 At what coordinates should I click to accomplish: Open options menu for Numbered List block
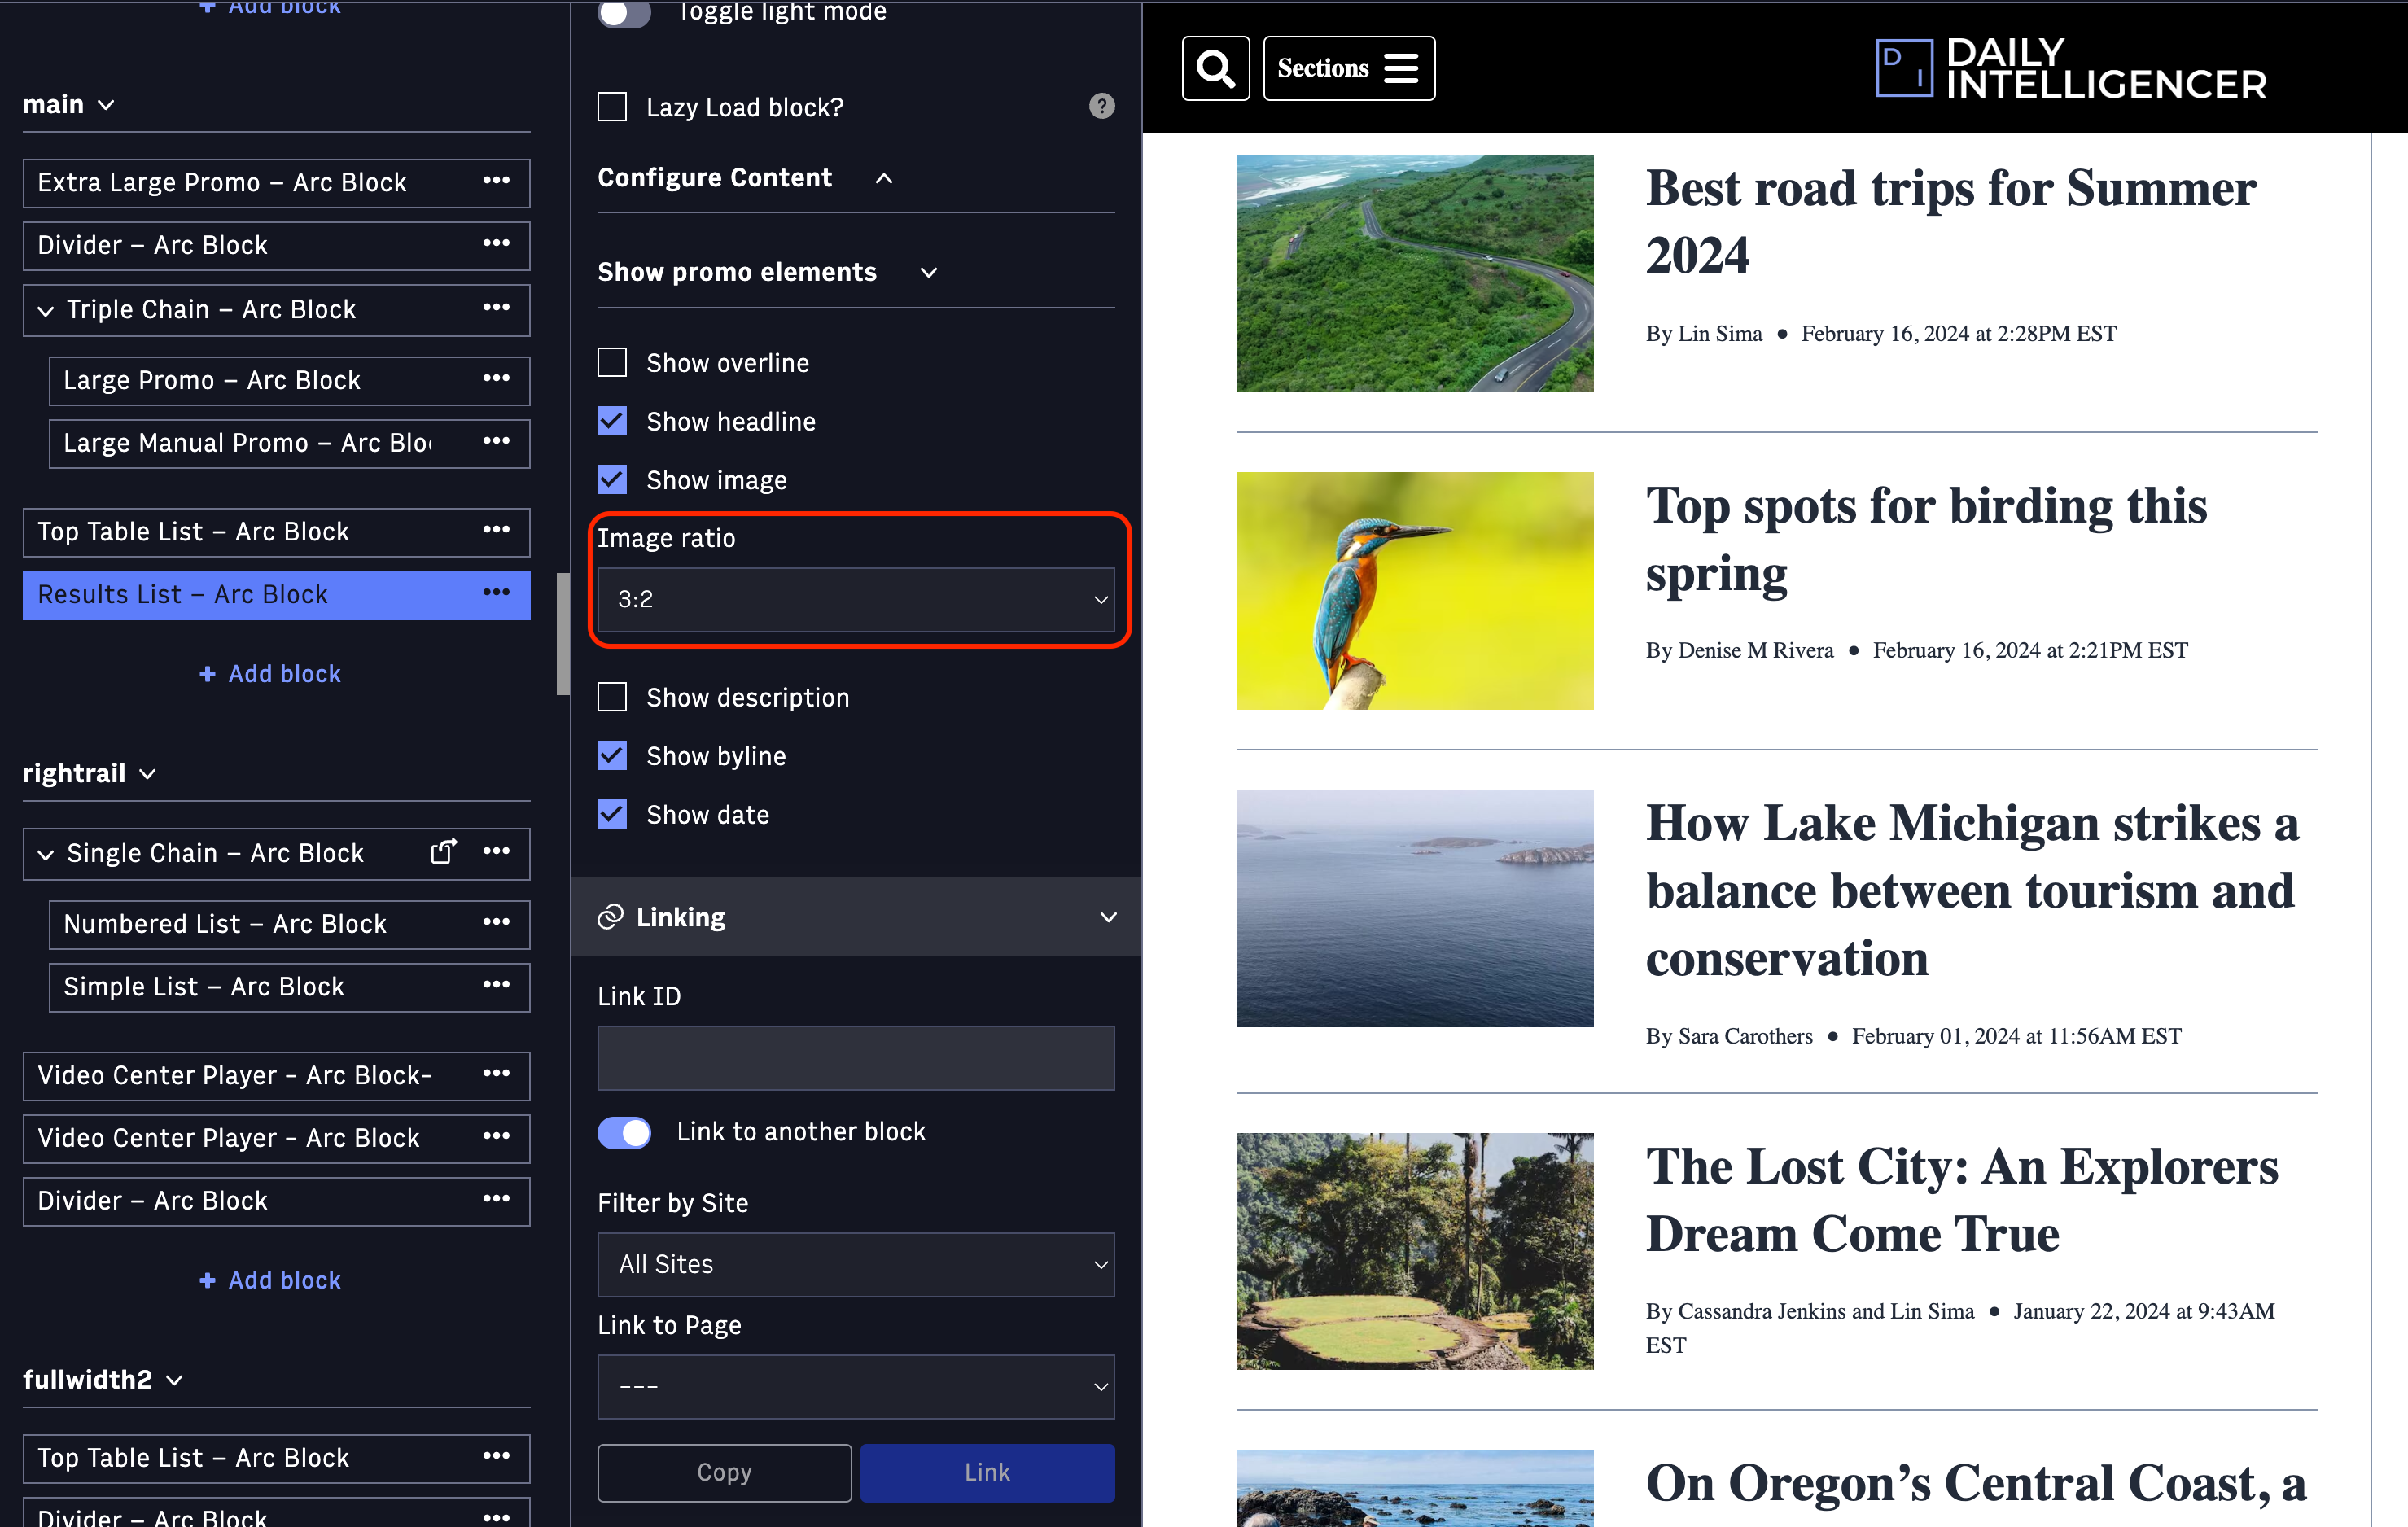coord(496,923)
